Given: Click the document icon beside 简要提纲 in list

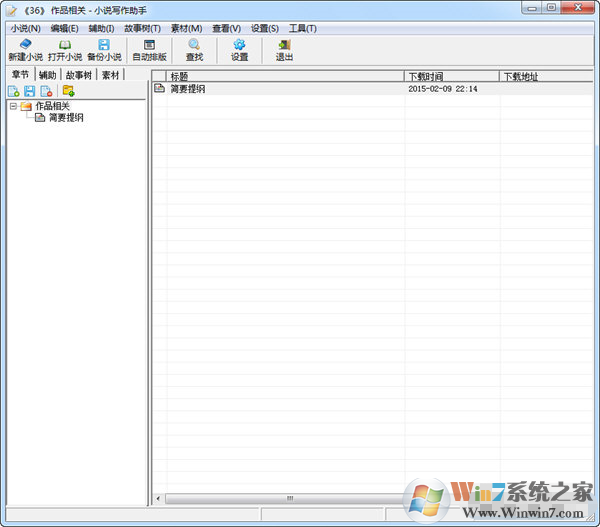Looking at the screenshot, I should coord(159,88).
